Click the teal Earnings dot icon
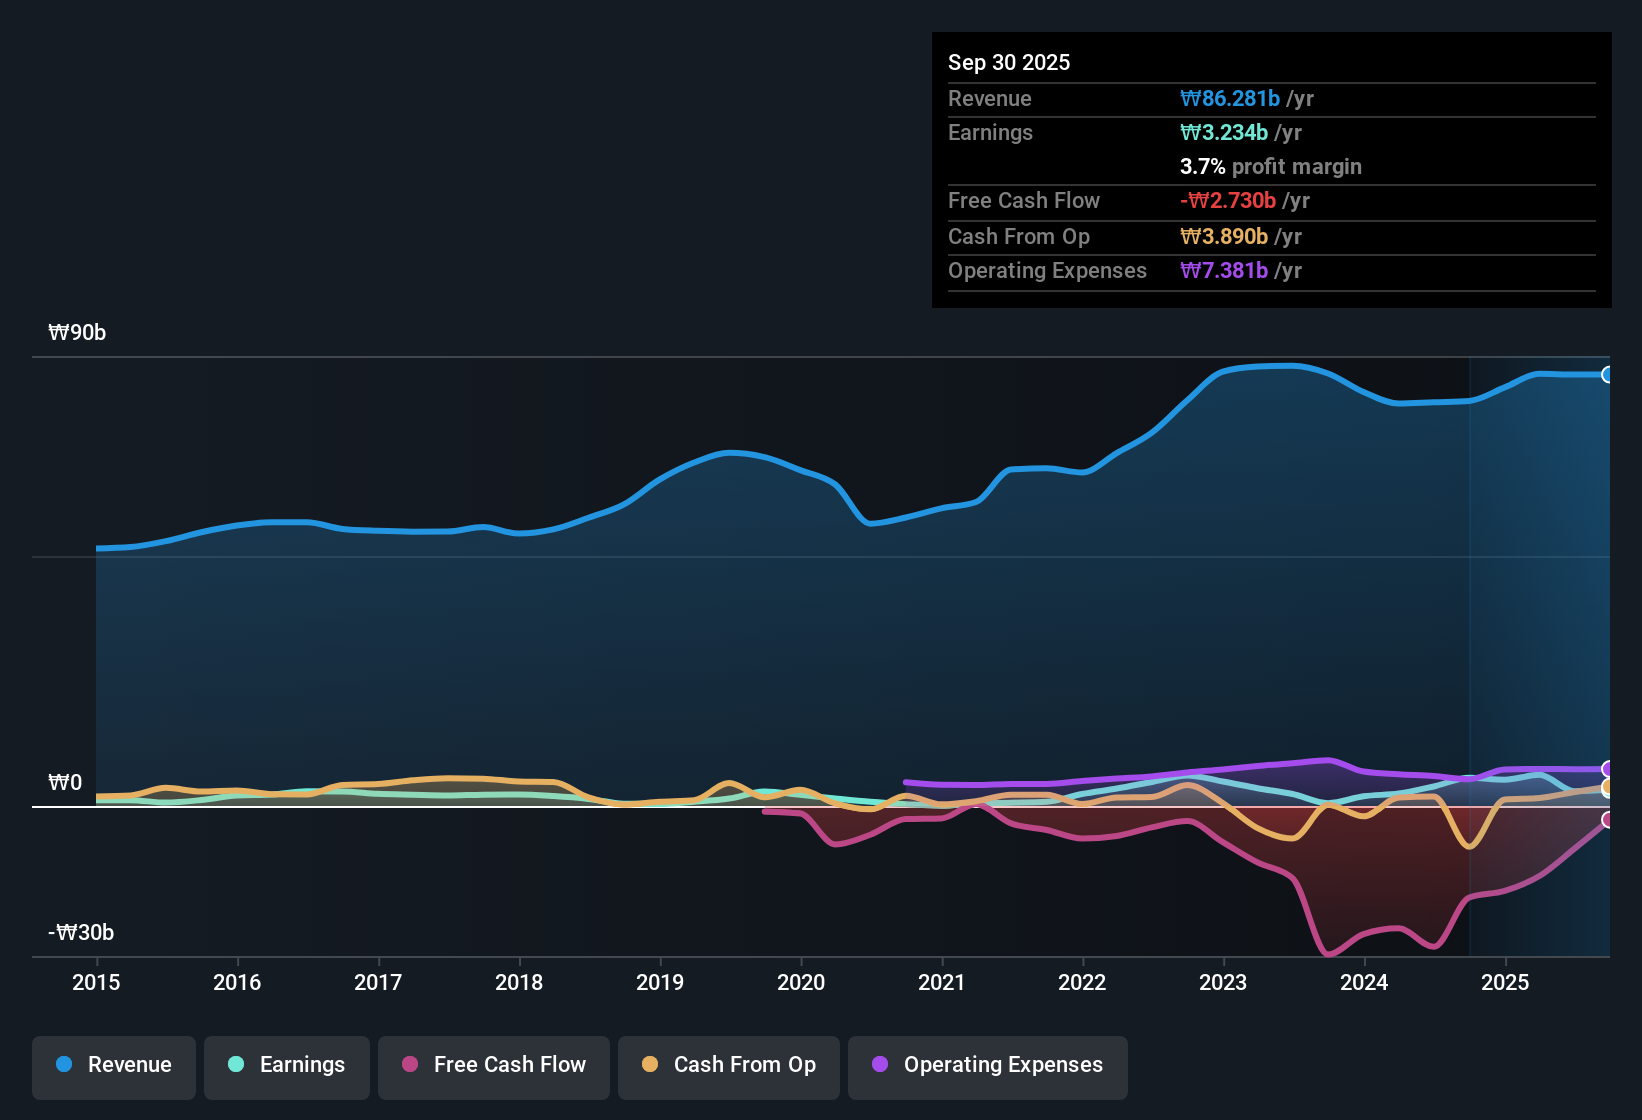1642x1120 pixels. click(x=236, y=1065)
